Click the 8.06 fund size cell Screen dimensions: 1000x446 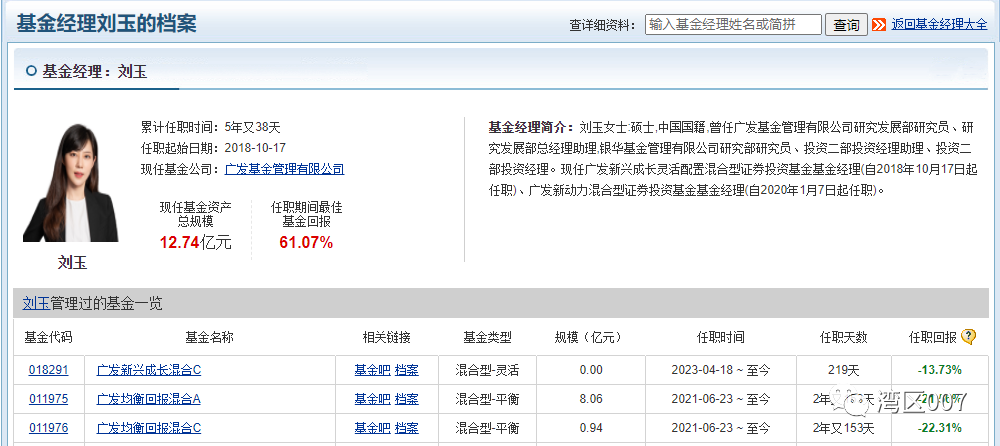(591, 399)
